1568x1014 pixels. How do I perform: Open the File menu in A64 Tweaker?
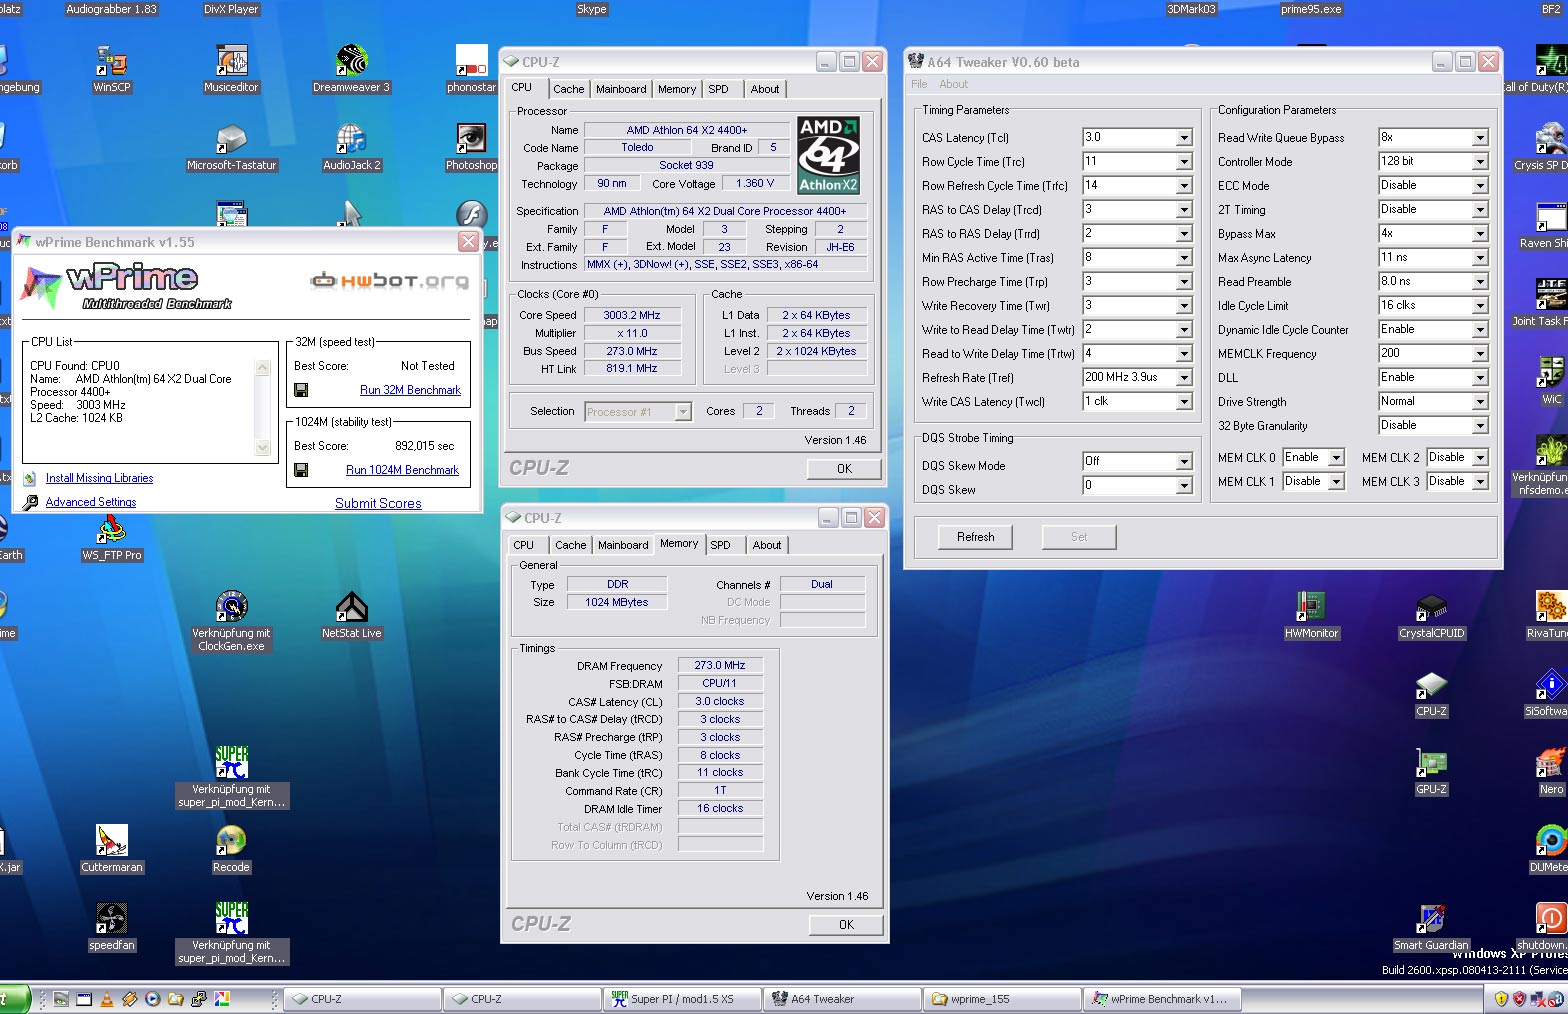pos(919,84)
